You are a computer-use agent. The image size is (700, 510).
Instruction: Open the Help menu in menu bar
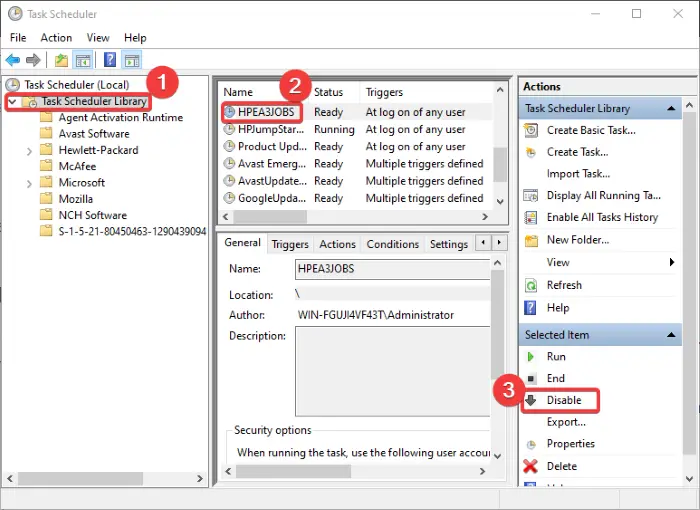pos(135,38)
